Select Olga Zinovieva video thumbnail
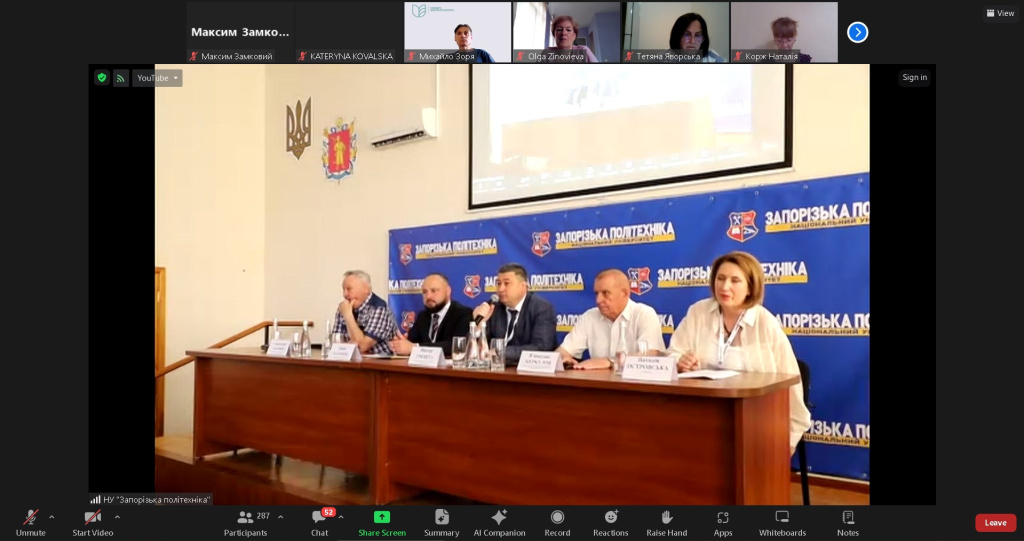 566,32
